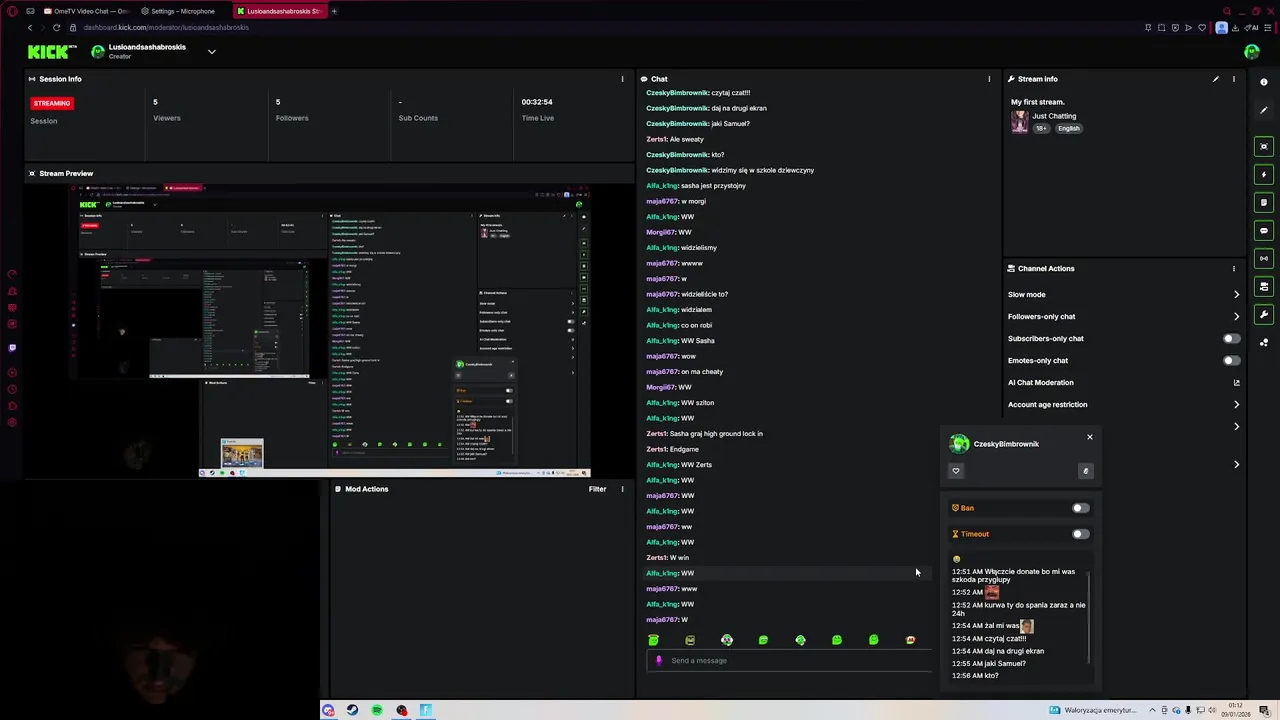Open Session Info three-dot options menu
1280x720 pixels.
622,79
